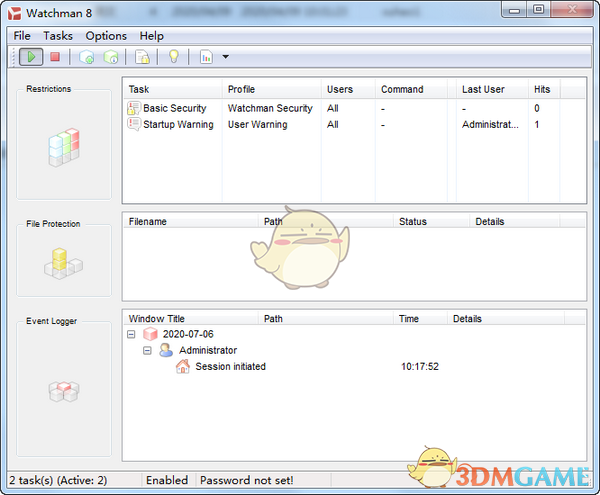Click the Hits column header
This screenshot has height=495, width=600.
tap(545, 89)
